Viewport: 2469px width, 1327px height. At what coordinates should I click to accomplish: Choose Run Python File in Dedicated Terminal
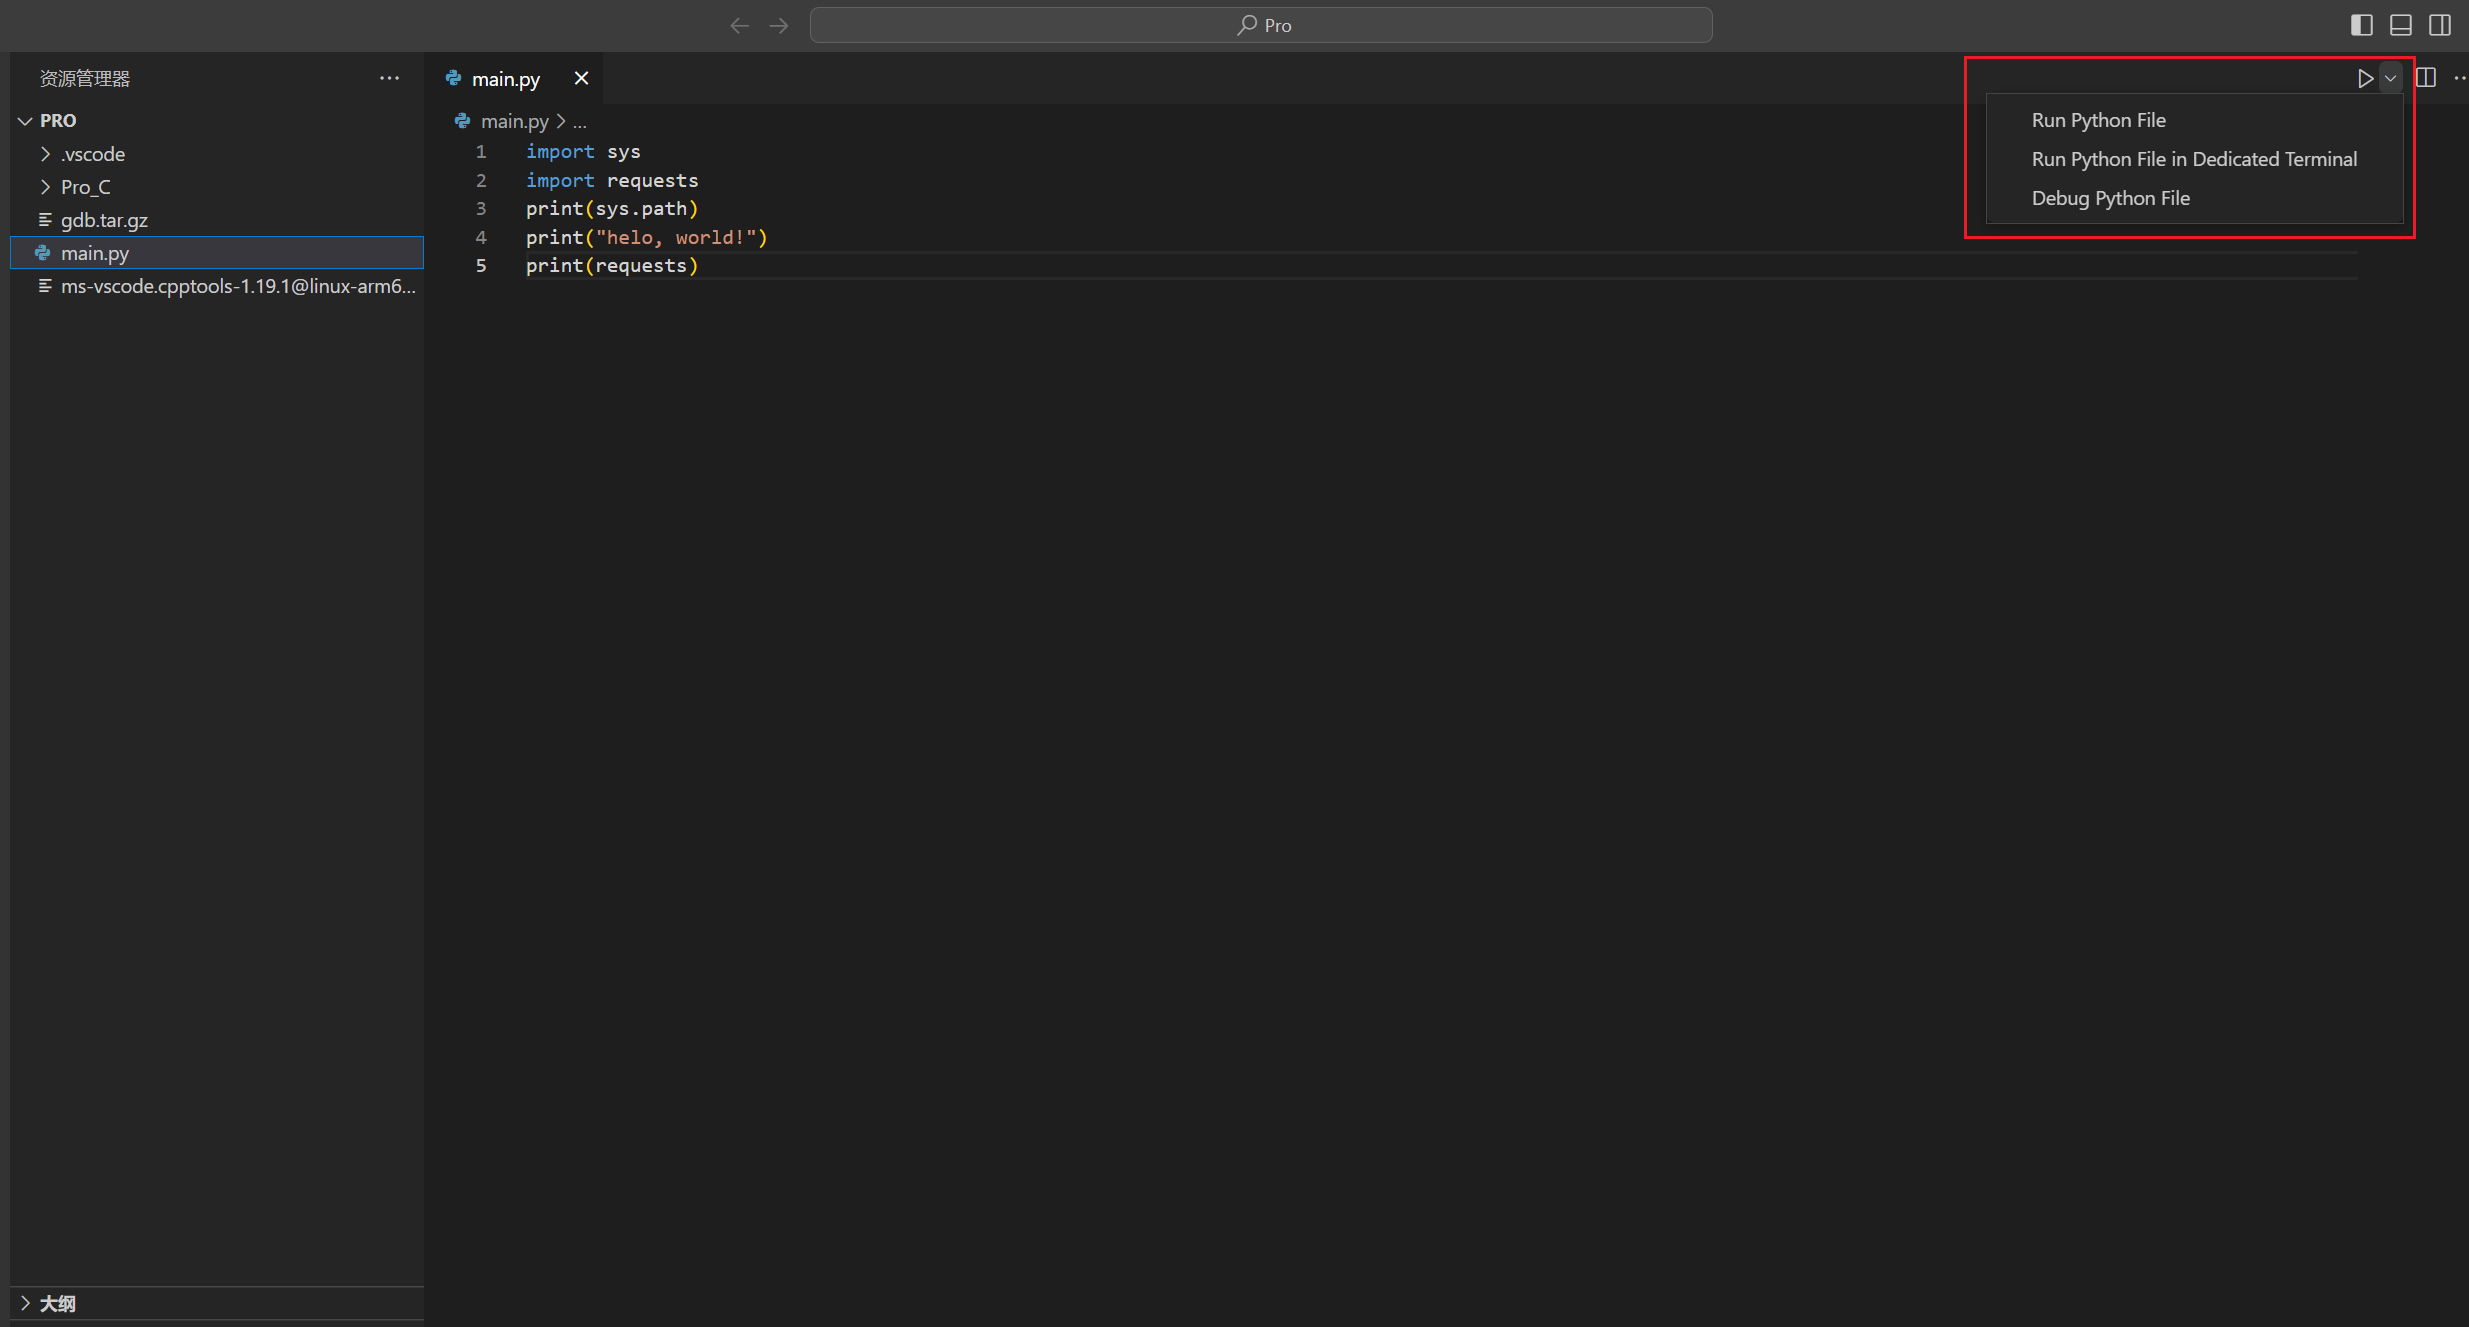pyautogui.click(x=2194, y=159)
